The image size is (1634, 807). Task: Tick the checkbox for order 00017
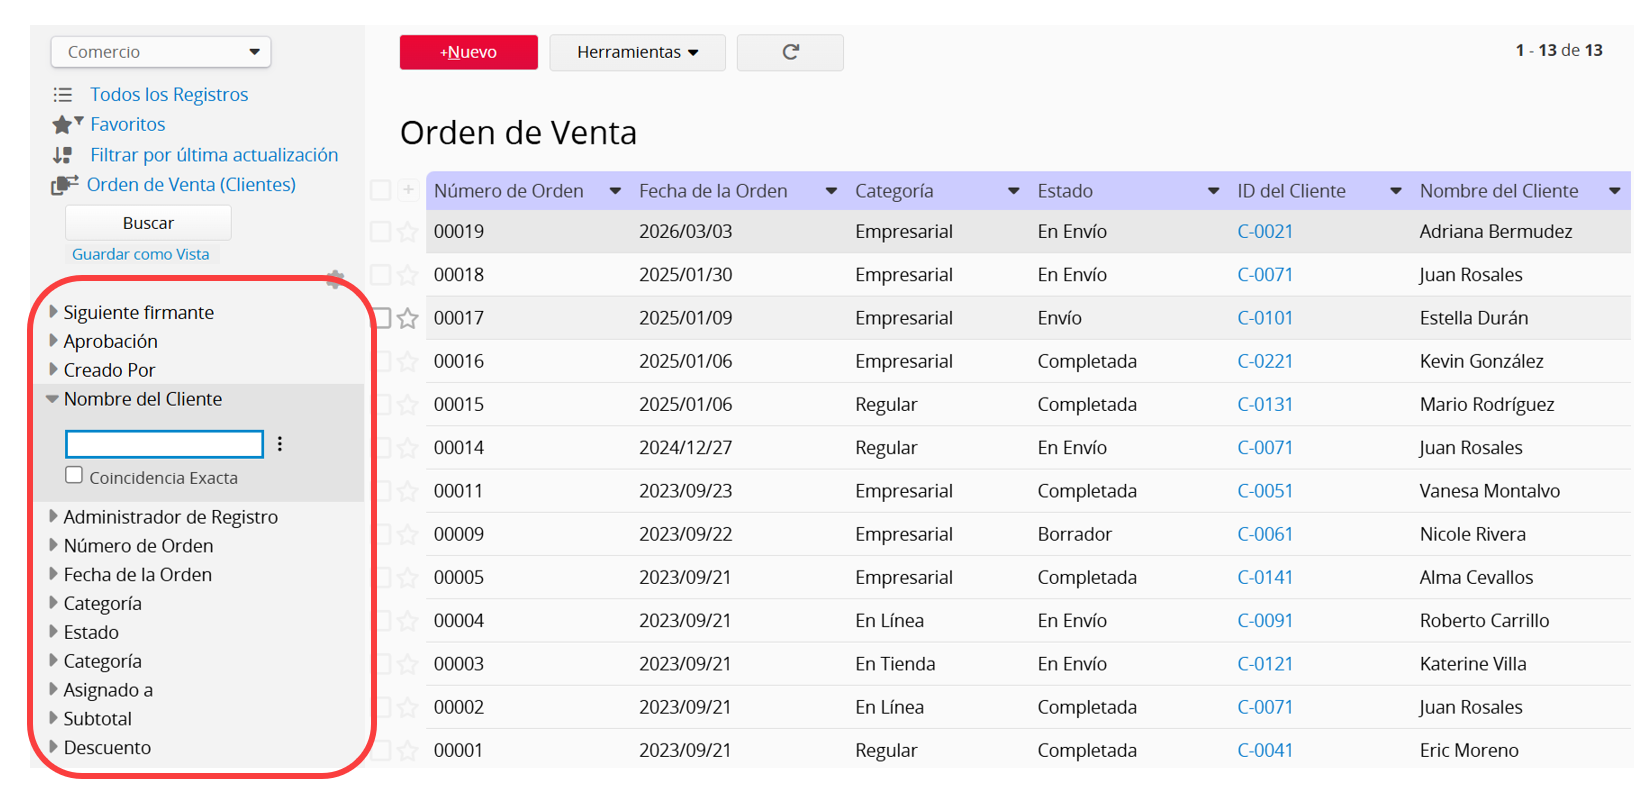[381, 318]
